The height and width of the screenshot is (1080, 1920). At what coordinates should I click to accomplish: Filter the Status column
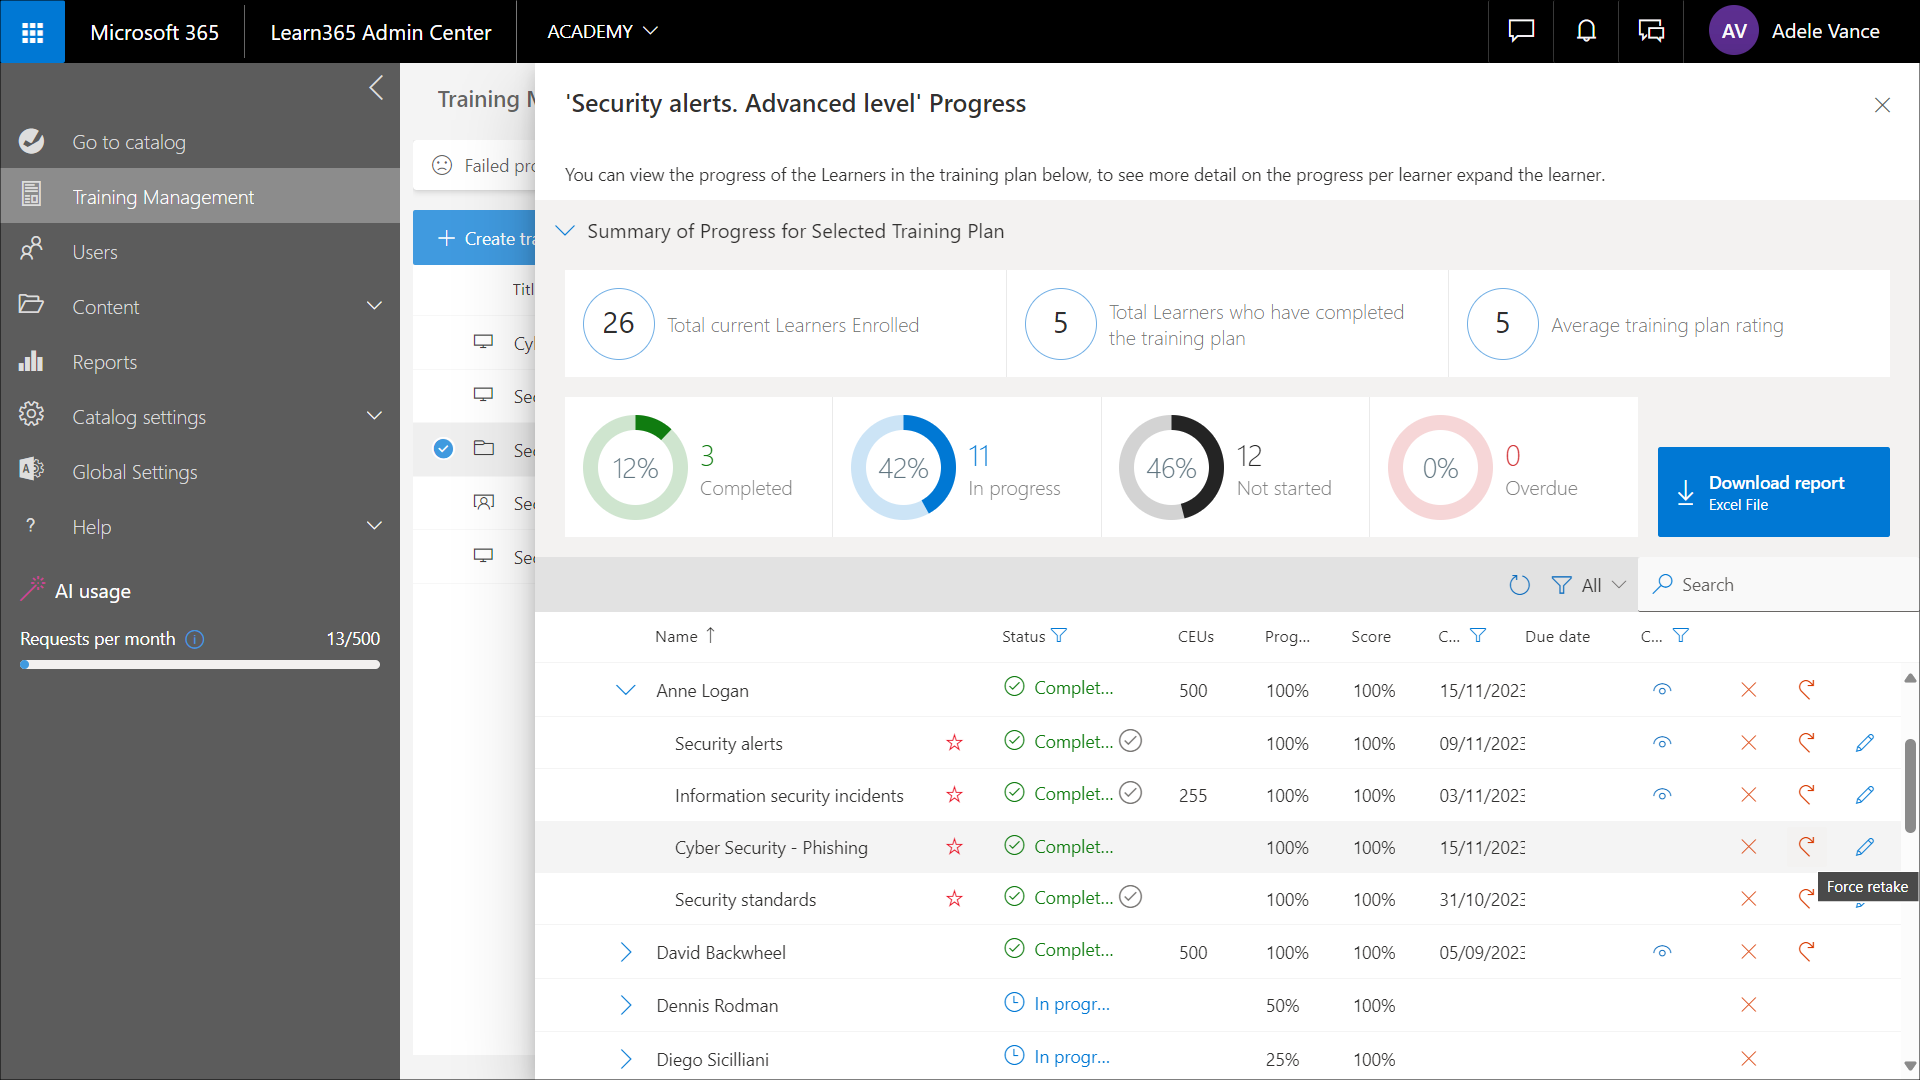coord(1060,636)
